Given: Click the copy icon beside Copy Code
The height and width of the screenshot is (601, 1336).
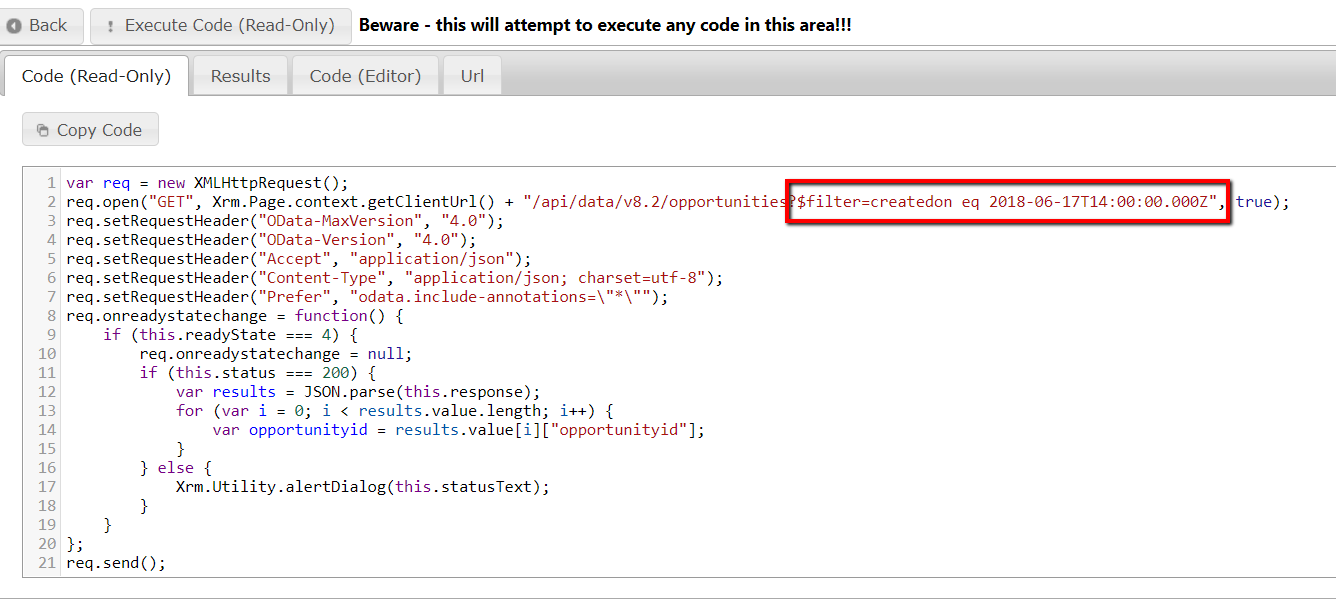Looking at the screenshot, I should pyautogui.click(x=42, y=130).
